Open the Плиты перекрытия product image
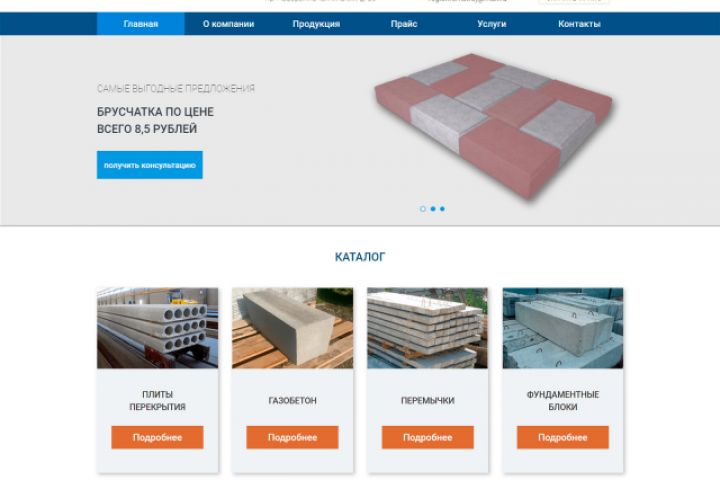The image size is (720, 480). [158, 328]
